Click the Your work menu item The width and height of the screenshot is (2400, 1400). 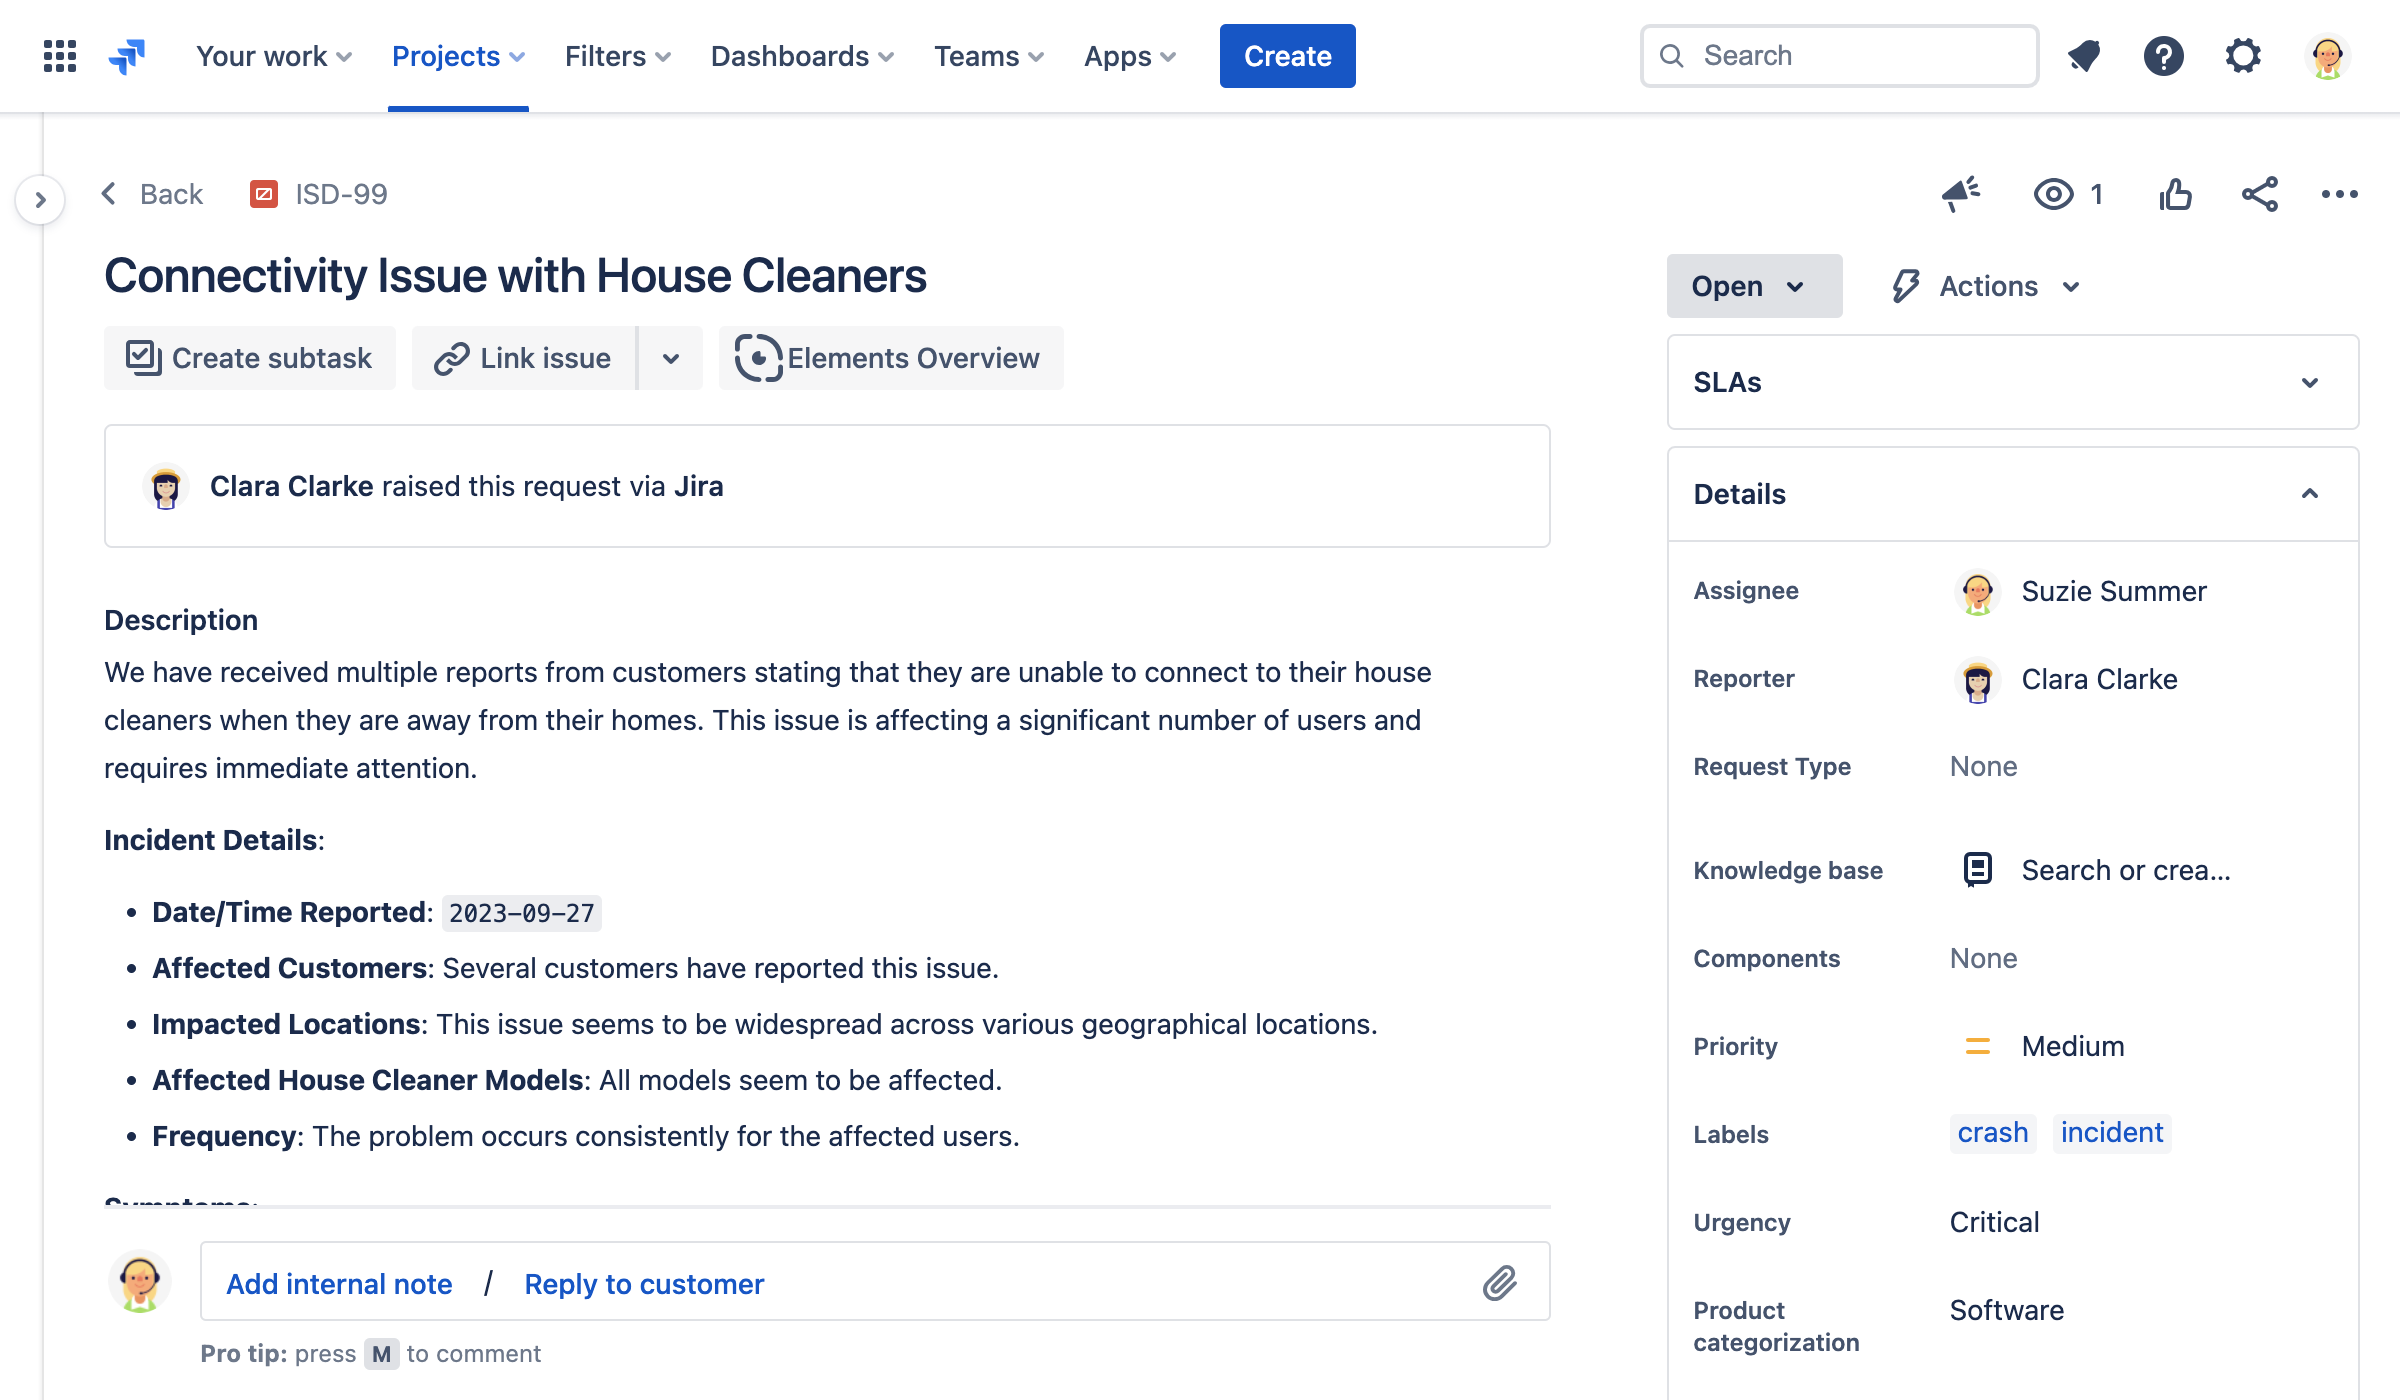click(273, 55)
